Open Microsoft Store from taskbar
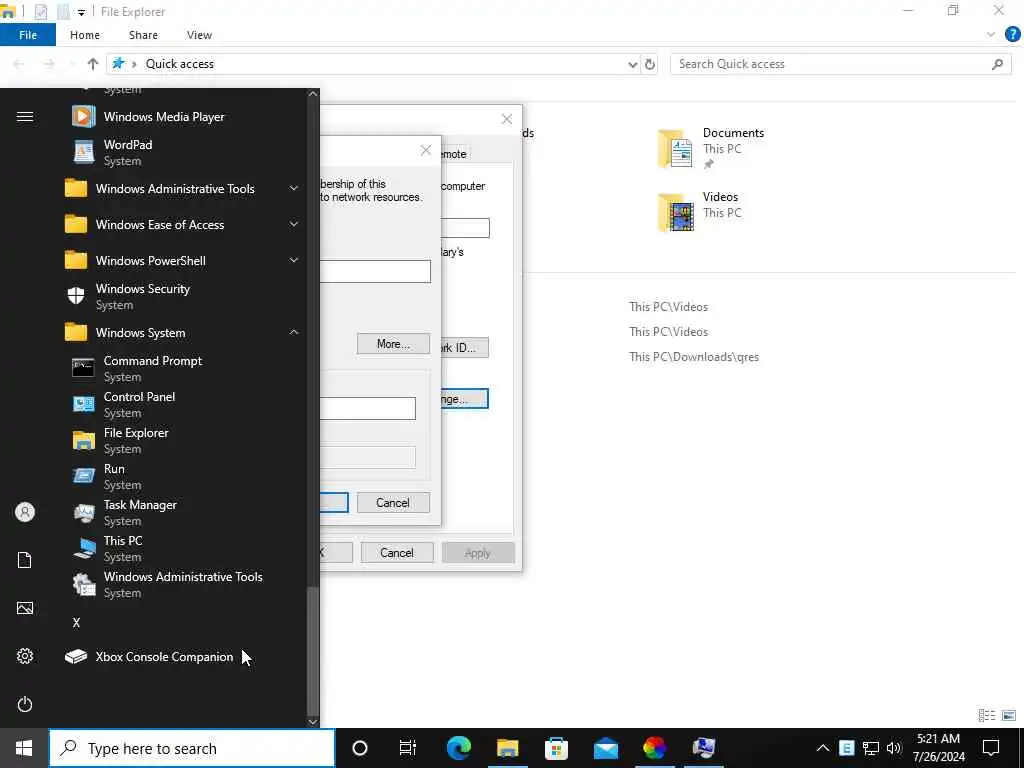 coord(556,748)
